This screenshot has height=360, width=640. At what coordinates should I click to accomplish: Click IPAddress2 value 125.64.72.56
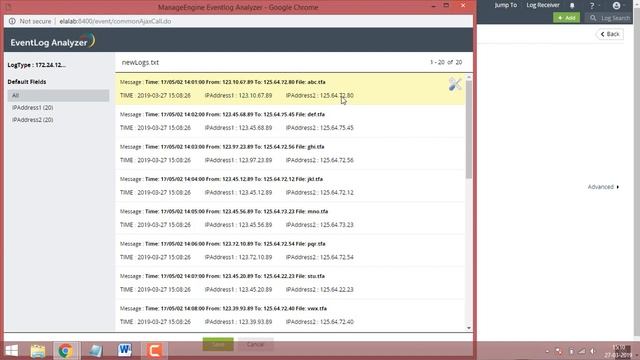[337, 160]
